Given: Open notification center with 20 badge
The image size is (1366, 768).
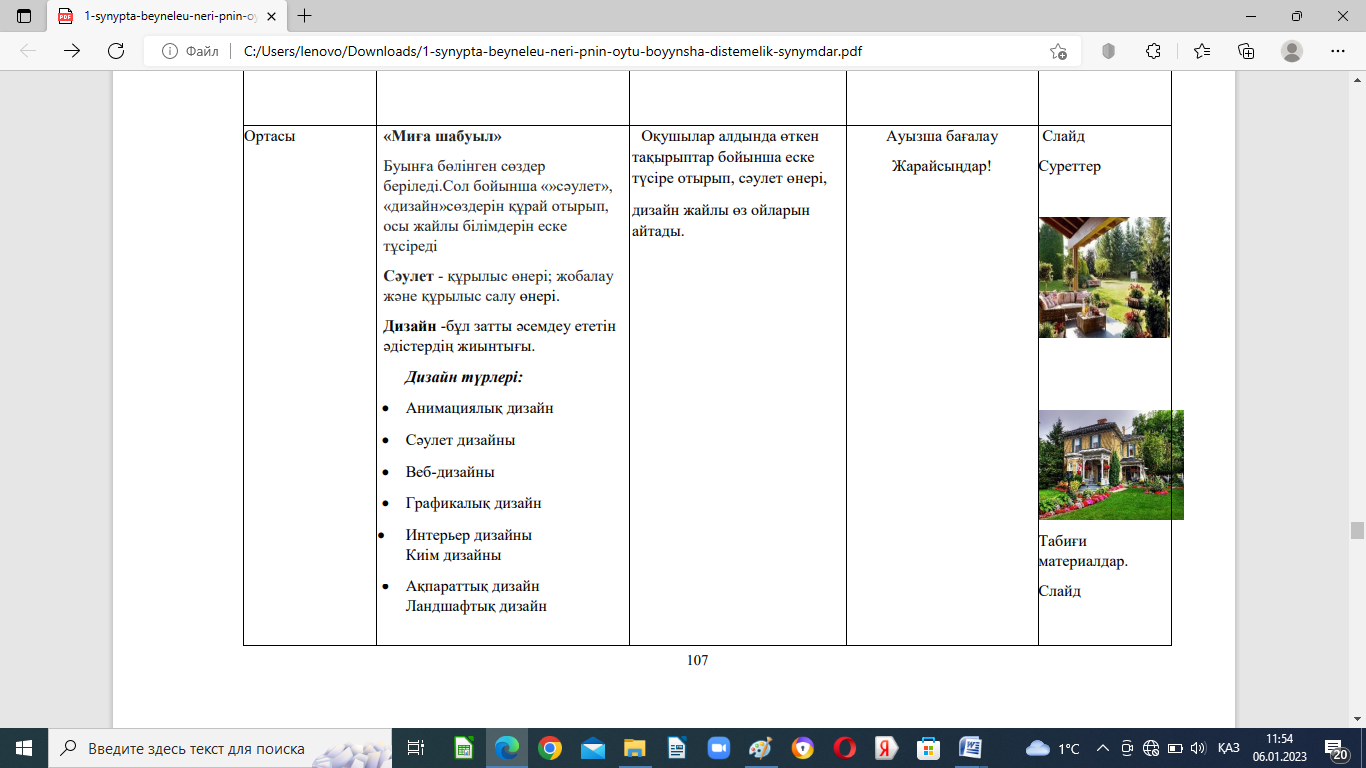Looking at the screenshot, I should point(1338,748).
